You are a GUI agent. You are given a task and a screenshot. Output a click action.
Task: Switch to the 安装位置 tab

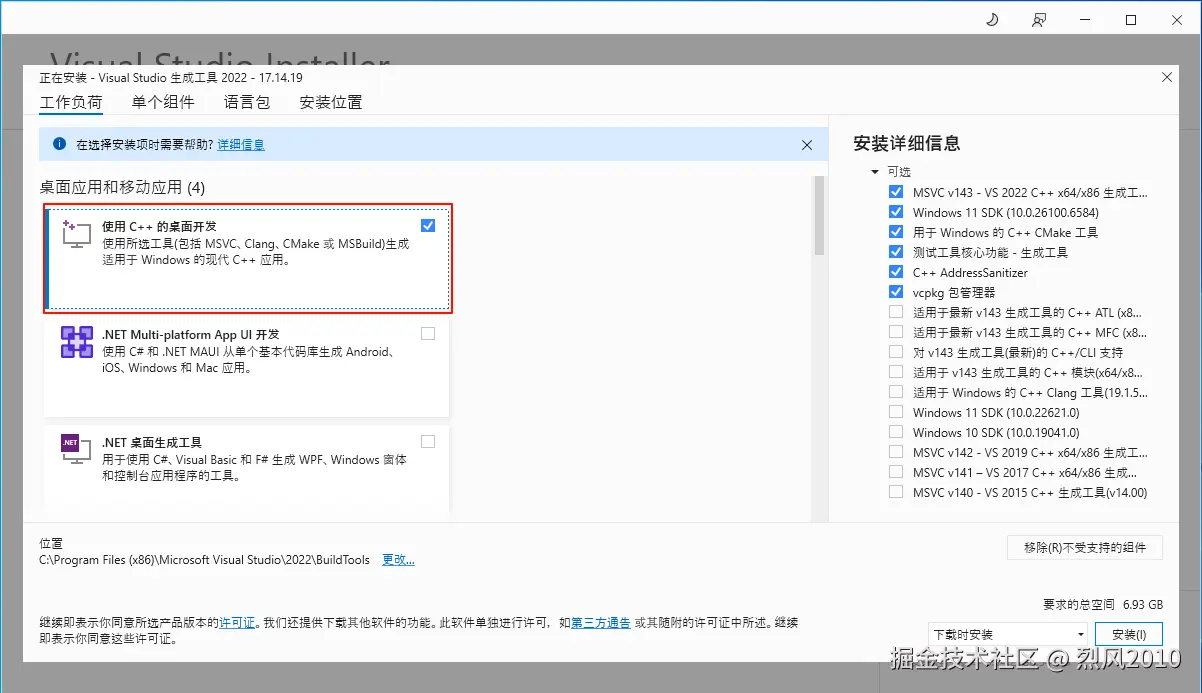tap(331, 102)
